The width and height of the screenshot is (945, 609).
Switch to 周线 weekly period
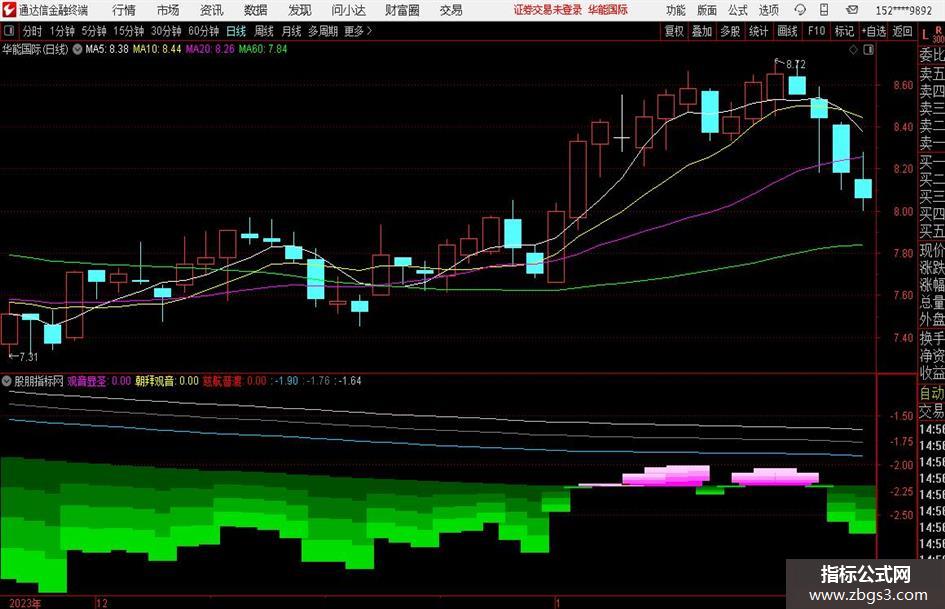click(x=264, y=31)
